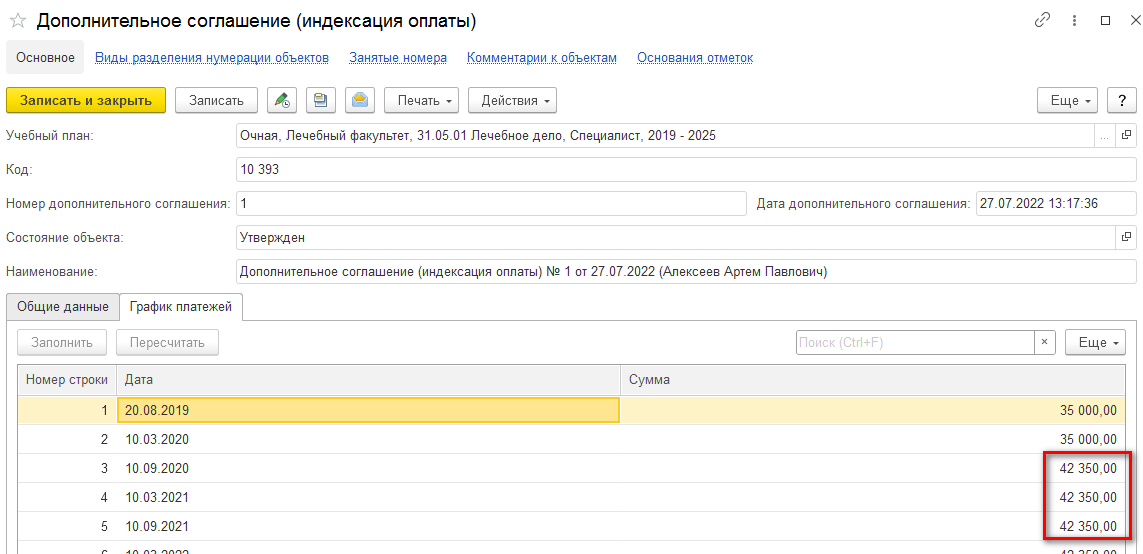
Task: Click the Записать button
Action: tap(216, 101)
